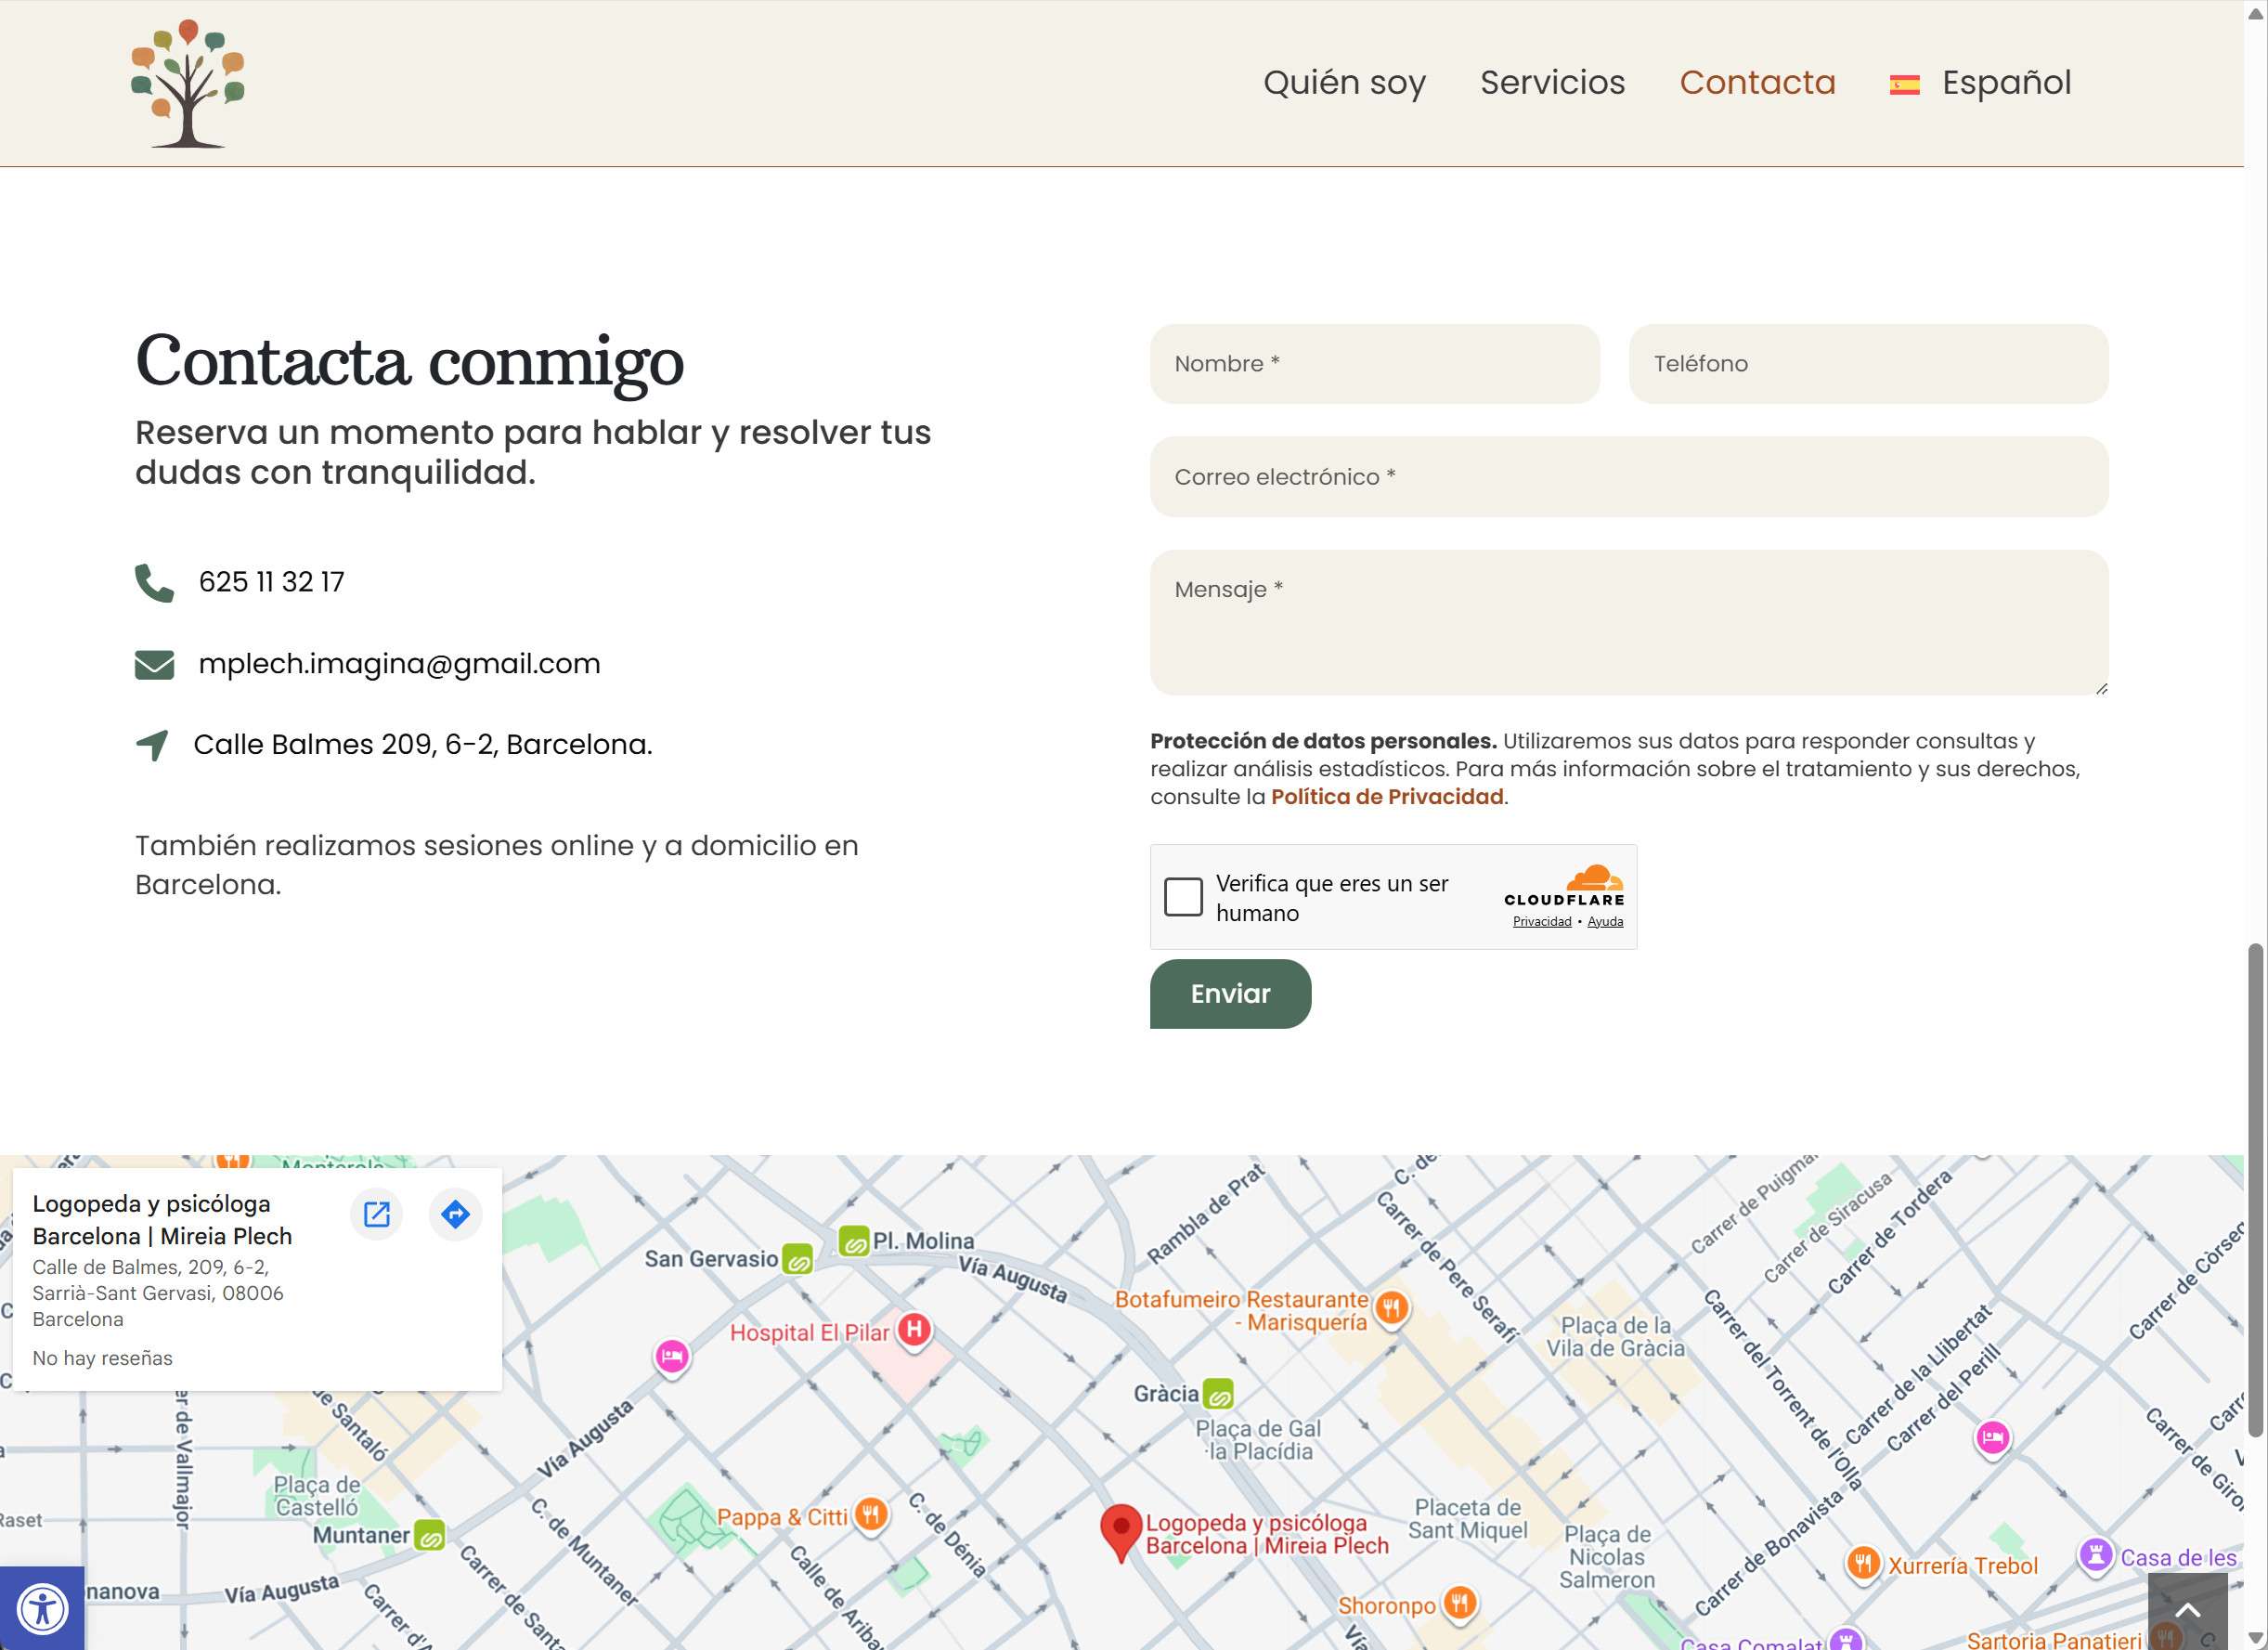Screen dimensions: 2268x1650
Task: Go to the Quién soy page
Action: pos(1344,83)
